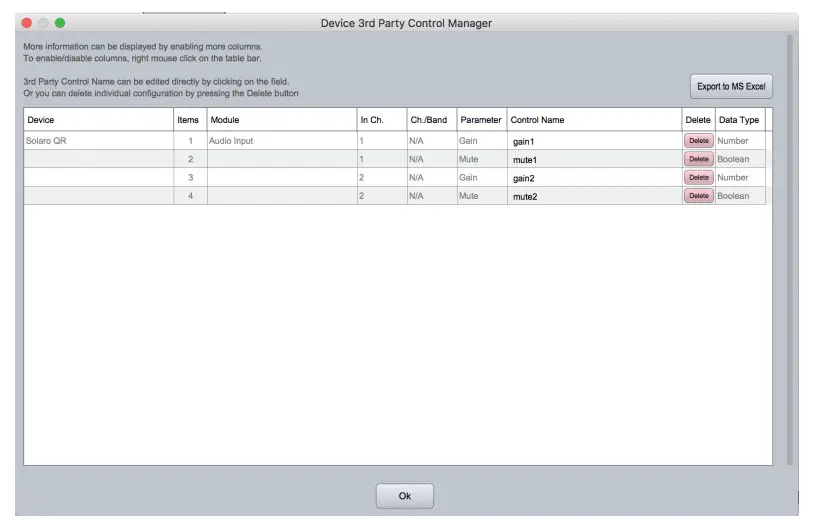Select the Boolean data type for mute2
Image resolution: width=817 pixels, height=521 pixels.
740,196
